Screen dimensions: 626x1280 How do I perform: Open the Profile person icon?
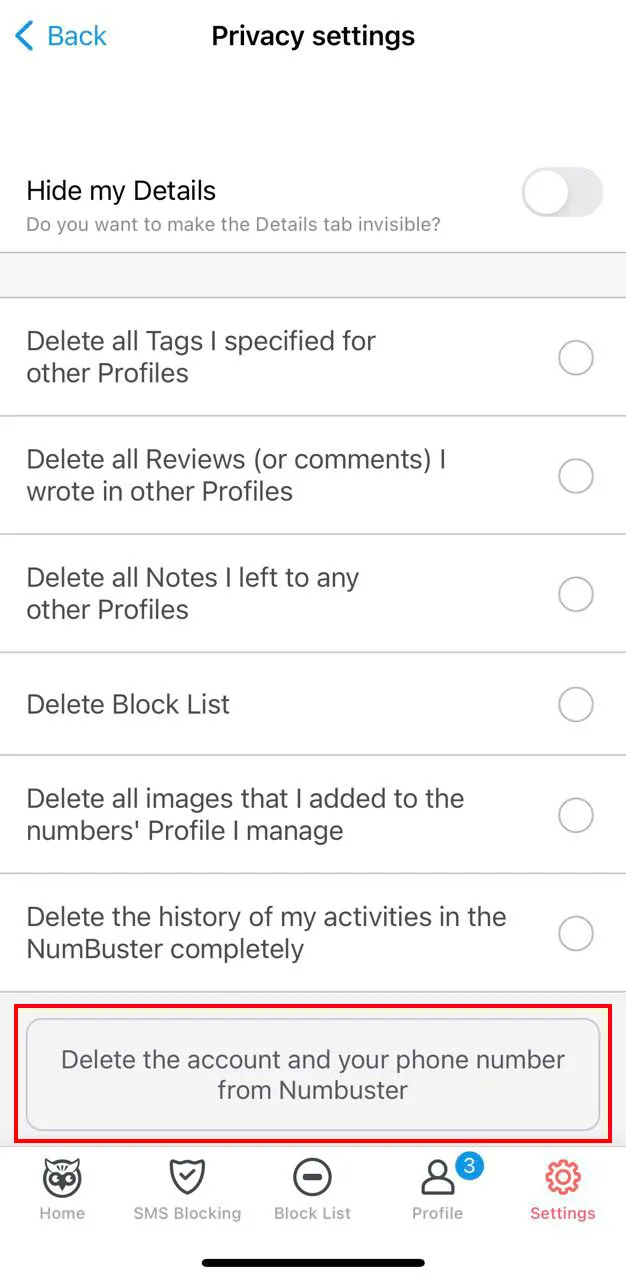[x=436, y=1179]
